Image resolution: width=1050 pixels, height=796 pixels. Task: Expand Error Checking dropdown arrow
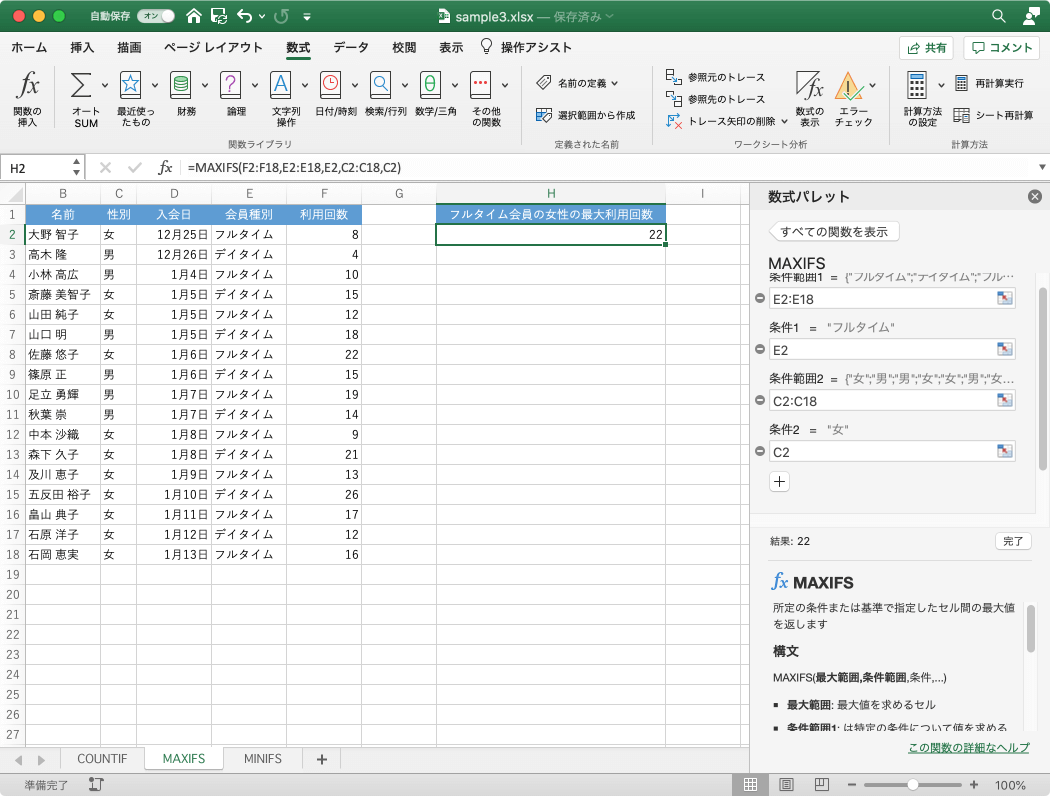[x=873, y=85]
